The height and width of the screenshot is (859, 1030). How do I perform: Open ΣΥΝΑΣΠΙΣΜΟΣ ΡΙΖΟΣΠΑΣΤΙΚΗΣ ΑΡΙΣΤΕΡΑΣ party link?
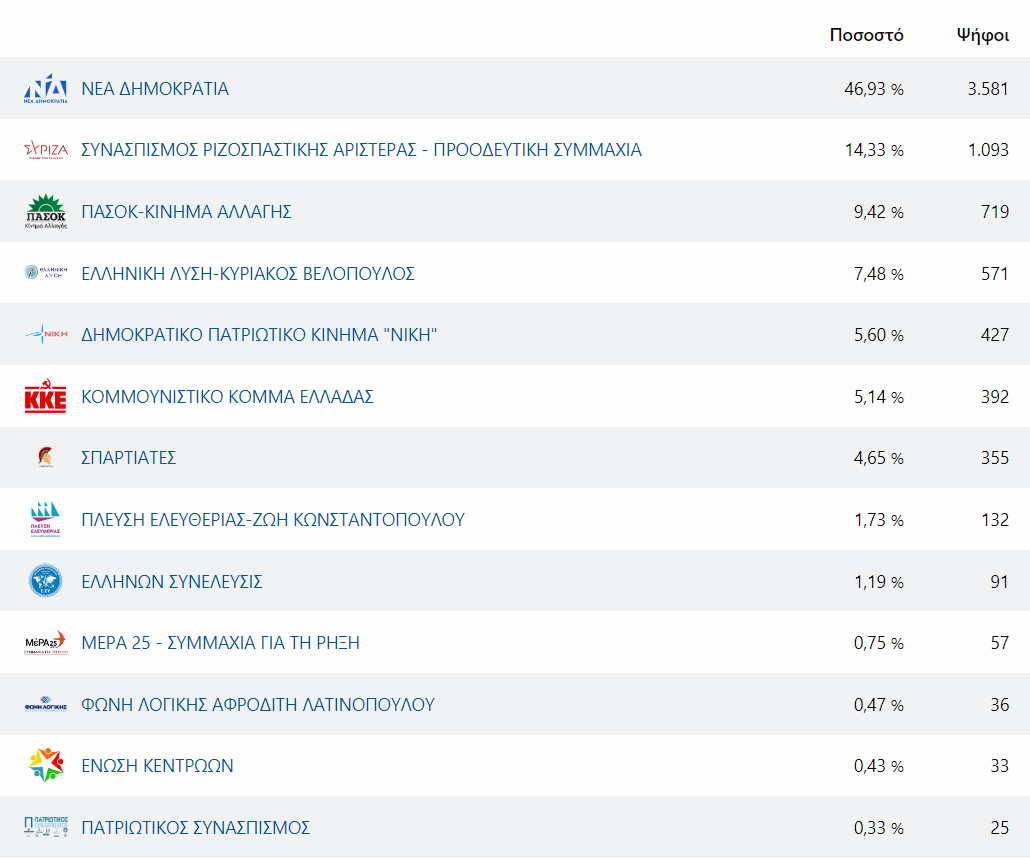coord(361,150)
